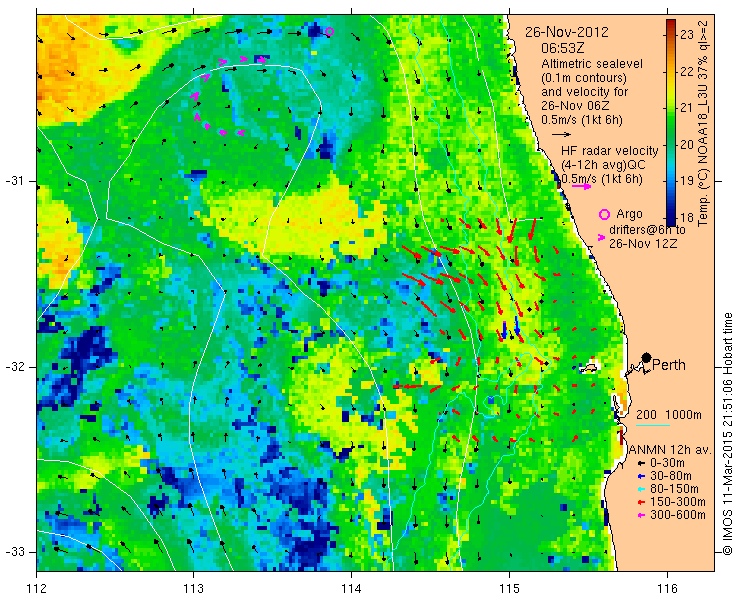Click the Temp. NOAA18_L3U color bar title
The width and height of the screenshot is (740, 600).
[x=703, y=123]
